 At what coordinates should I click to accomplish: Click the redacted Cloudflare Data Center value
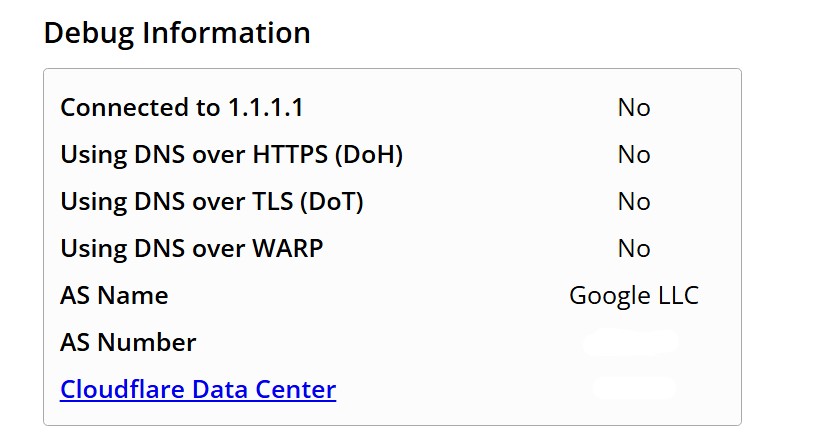pyautogui.click(x=634, y=388)
